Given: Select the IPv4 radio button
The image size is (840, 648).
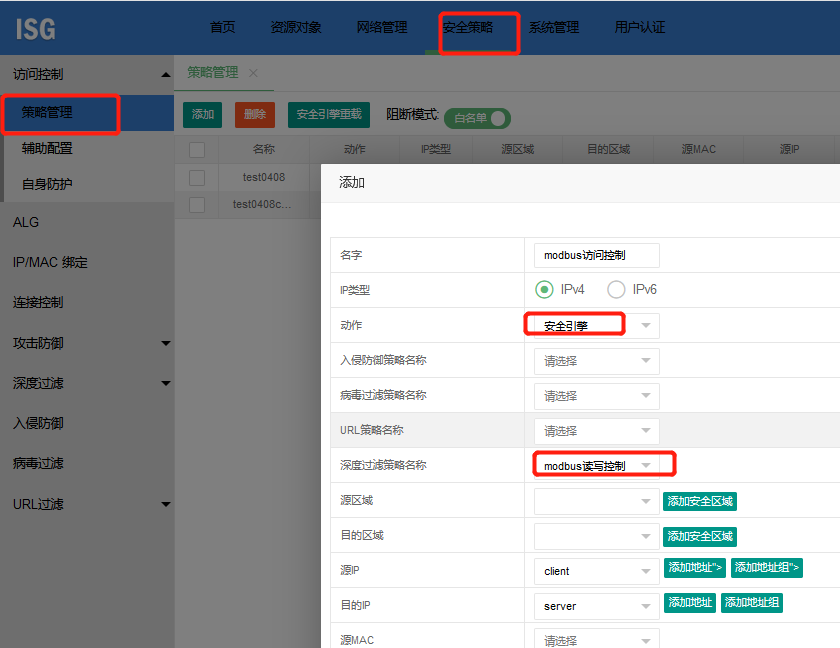Looking at the screenshot, I should point(544,290).
